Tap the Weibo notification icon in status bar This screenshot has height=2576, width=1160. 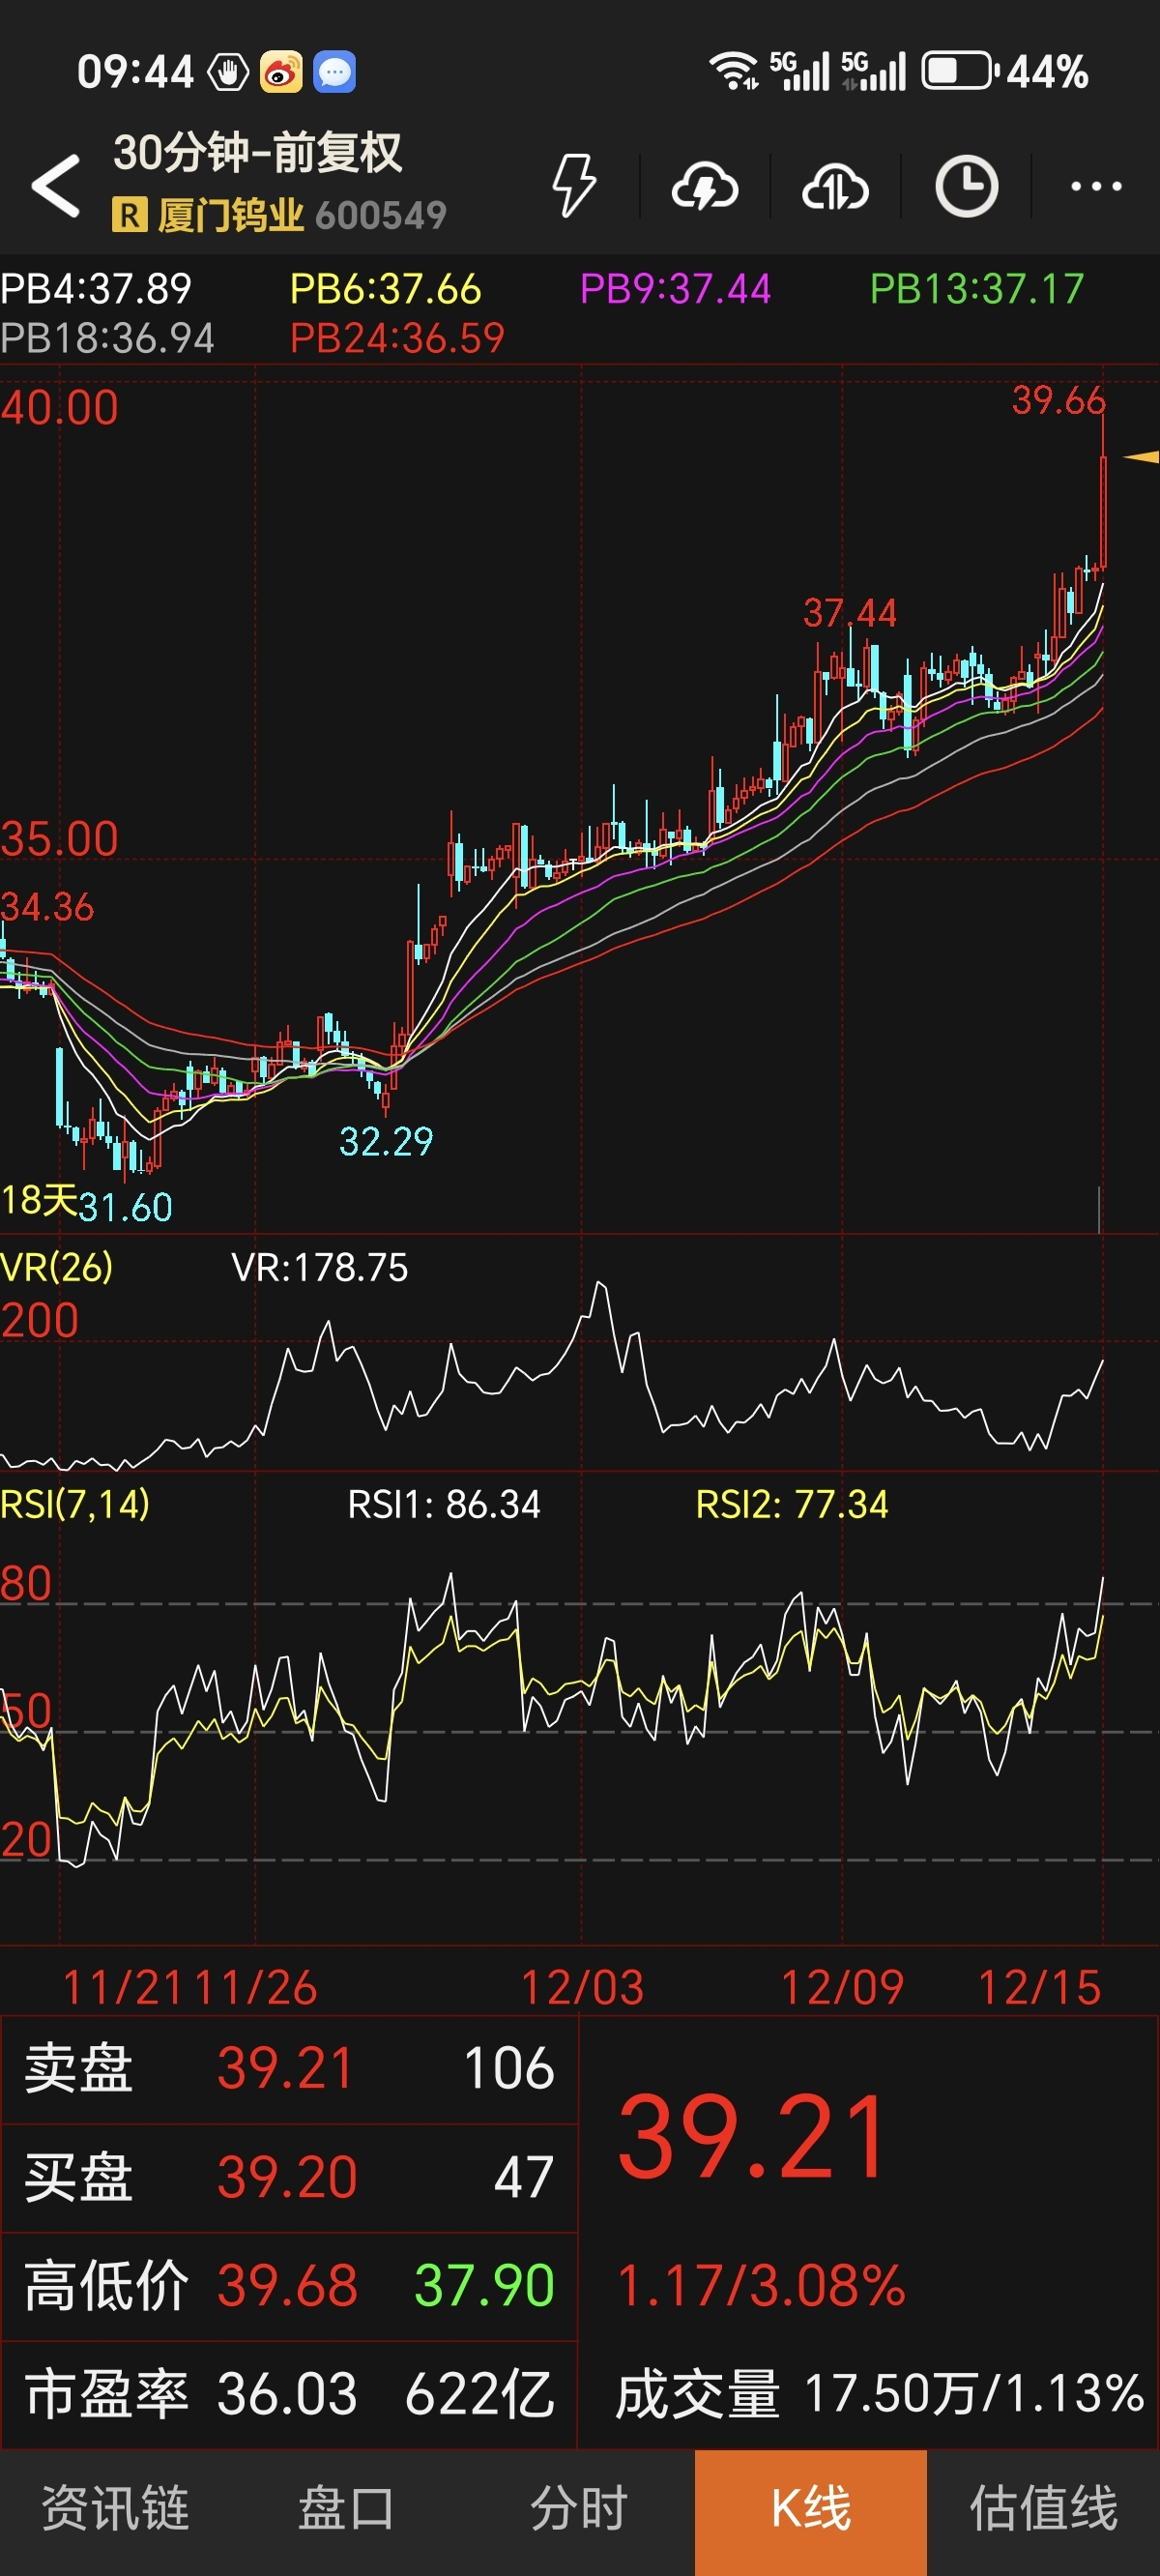(281, 72)
